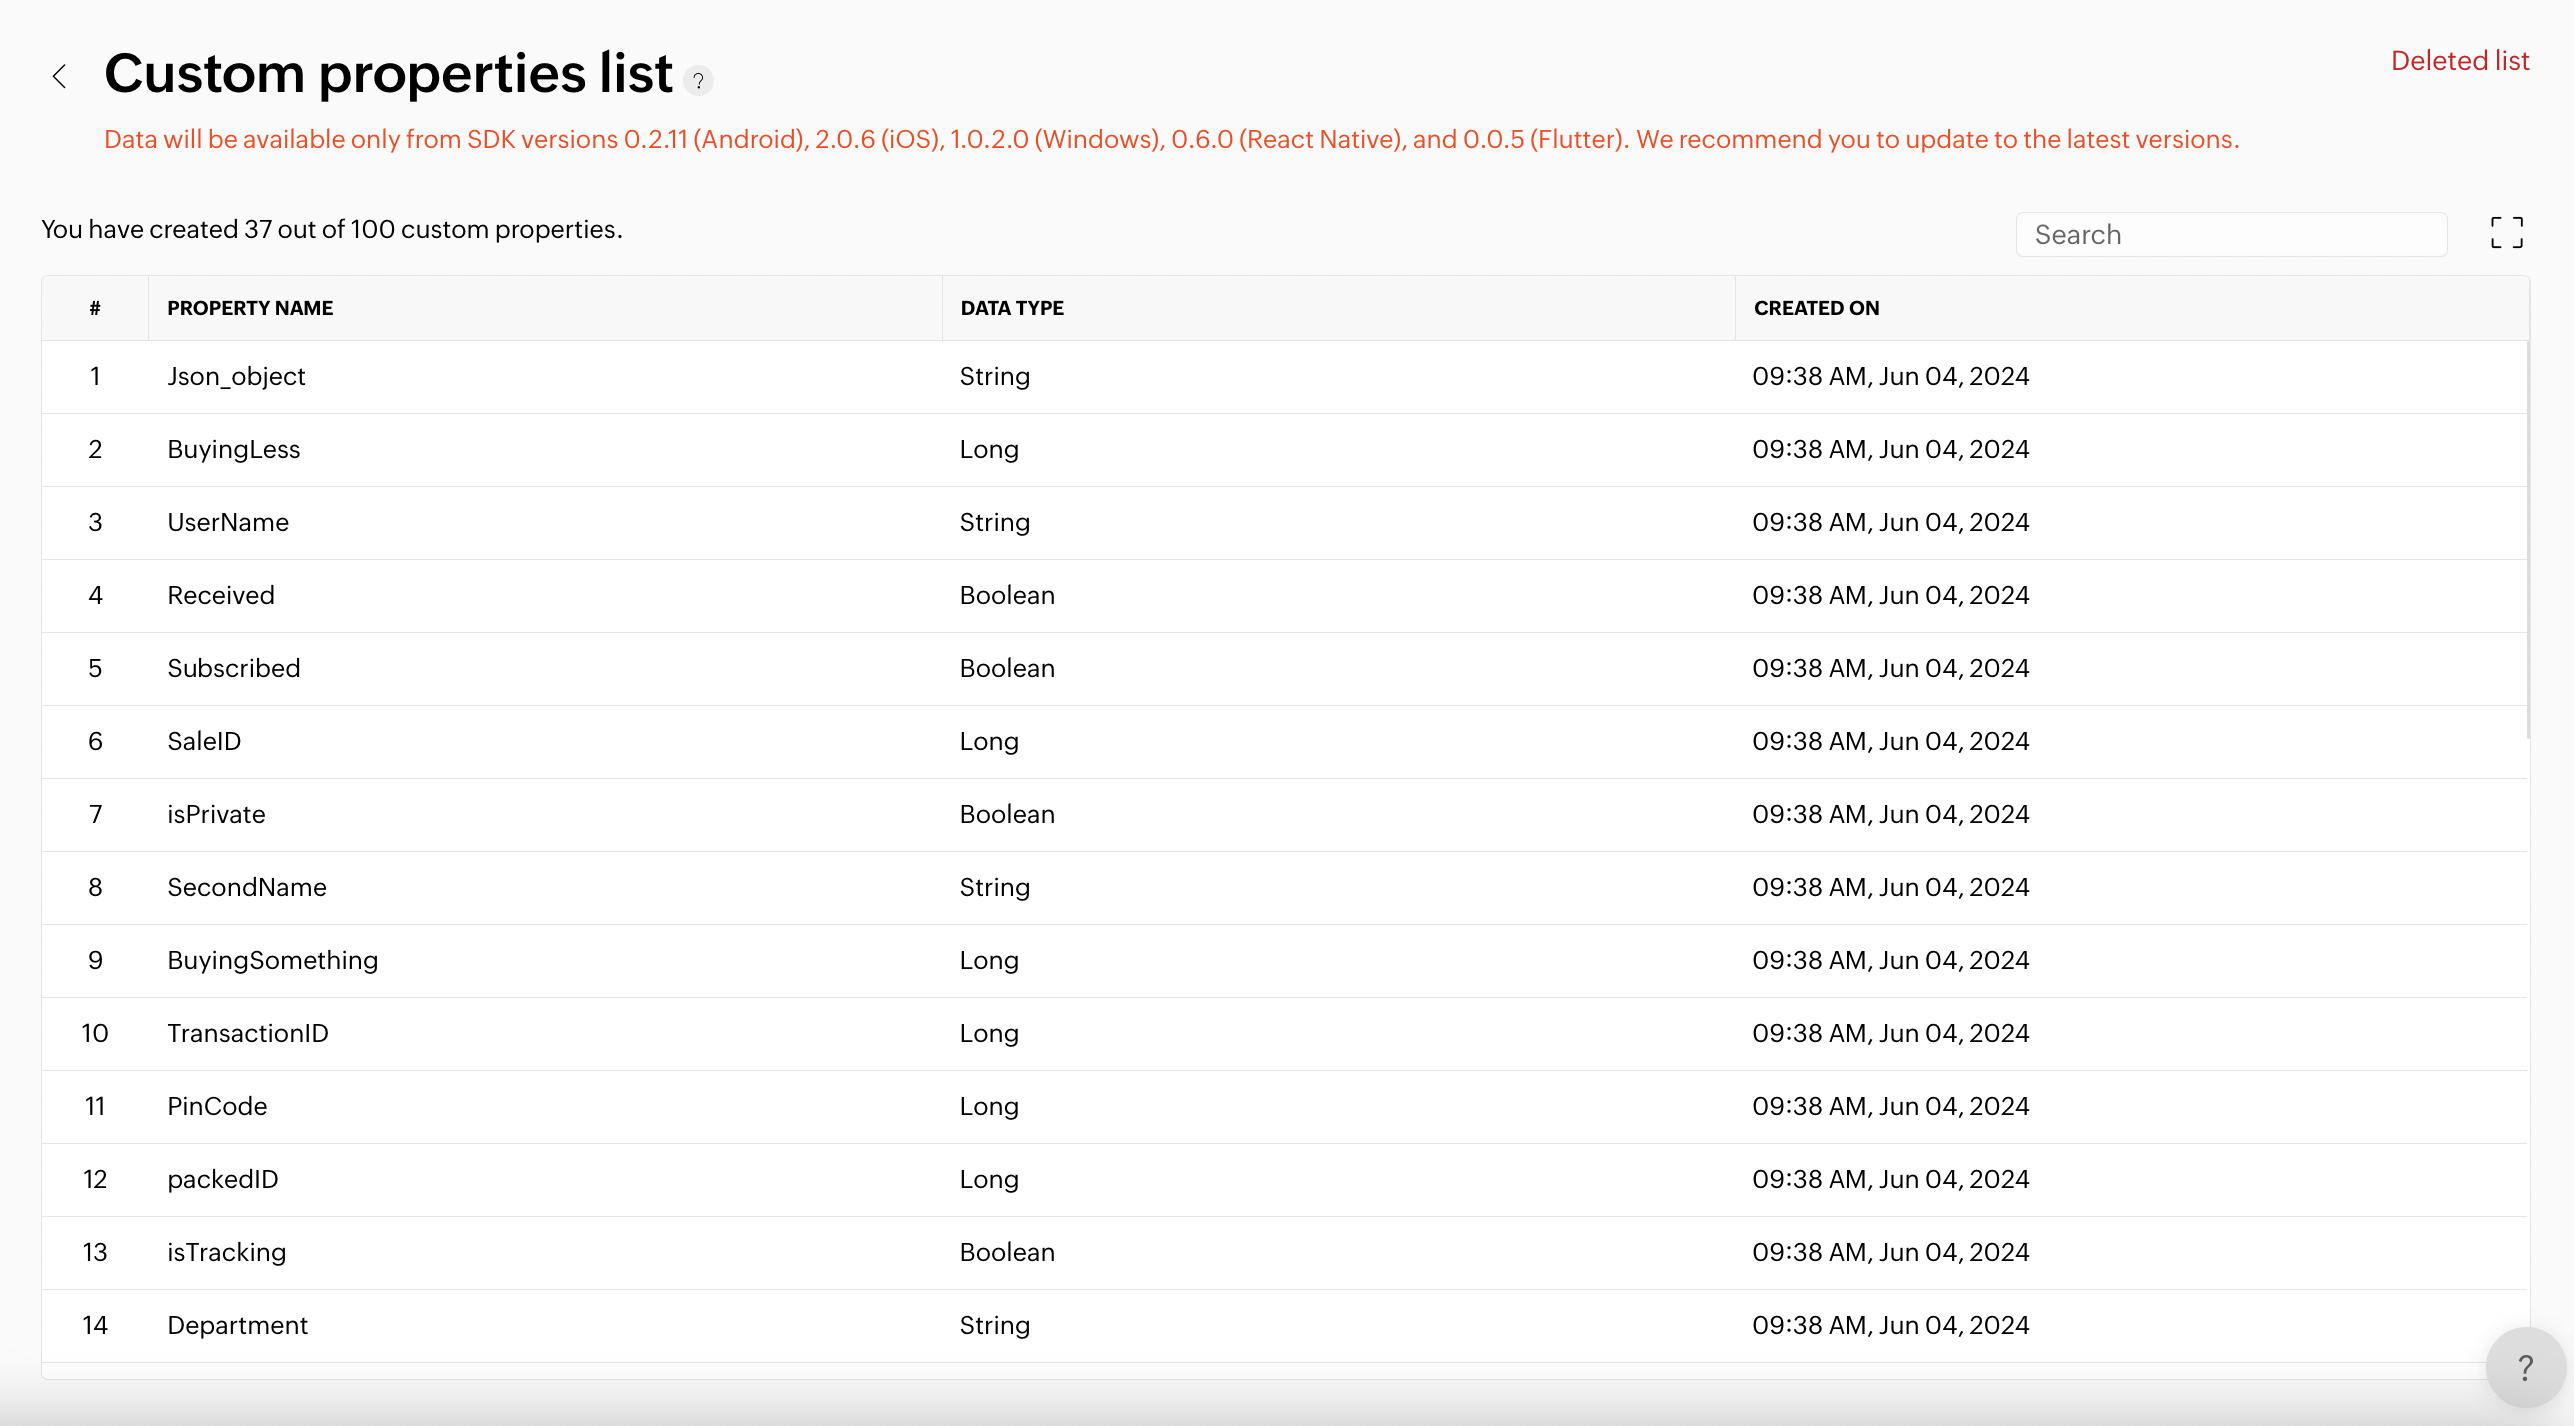Select the BuyingLess property
Image resolution: width=2574 pixels, height=1426 pixels.
click(233, 450)
